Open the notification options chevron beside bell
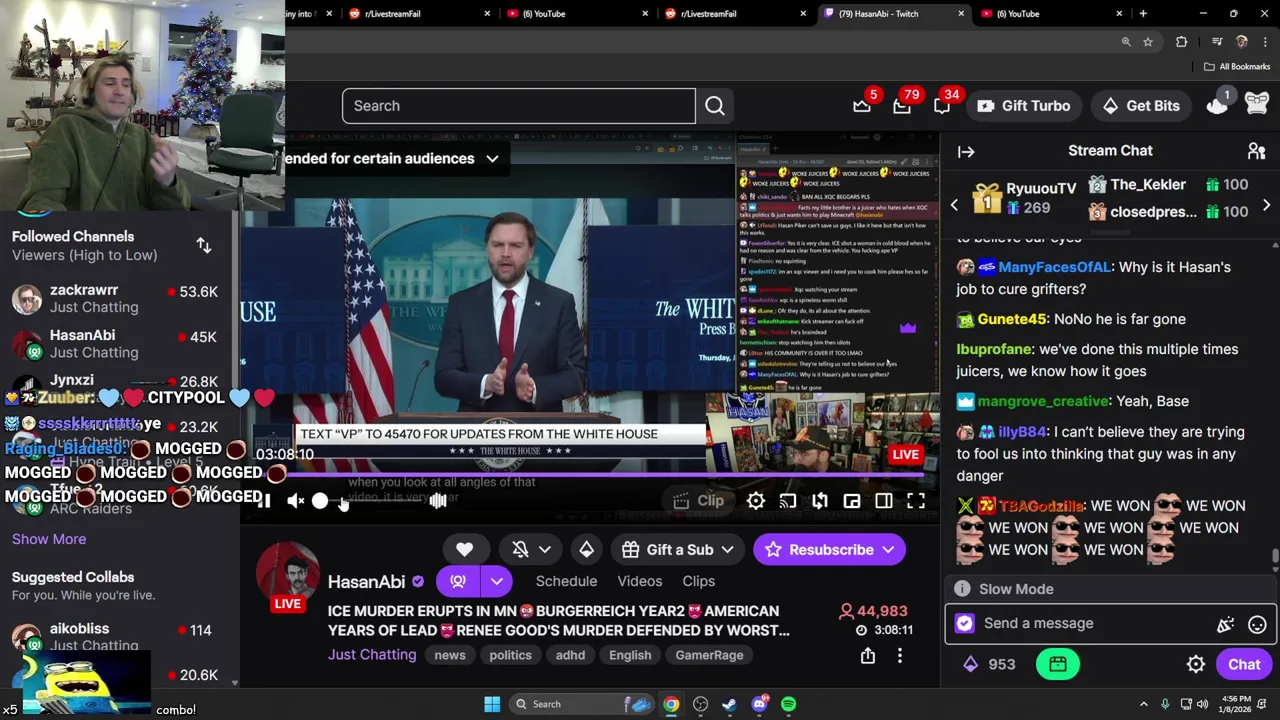 click(545, 549)
